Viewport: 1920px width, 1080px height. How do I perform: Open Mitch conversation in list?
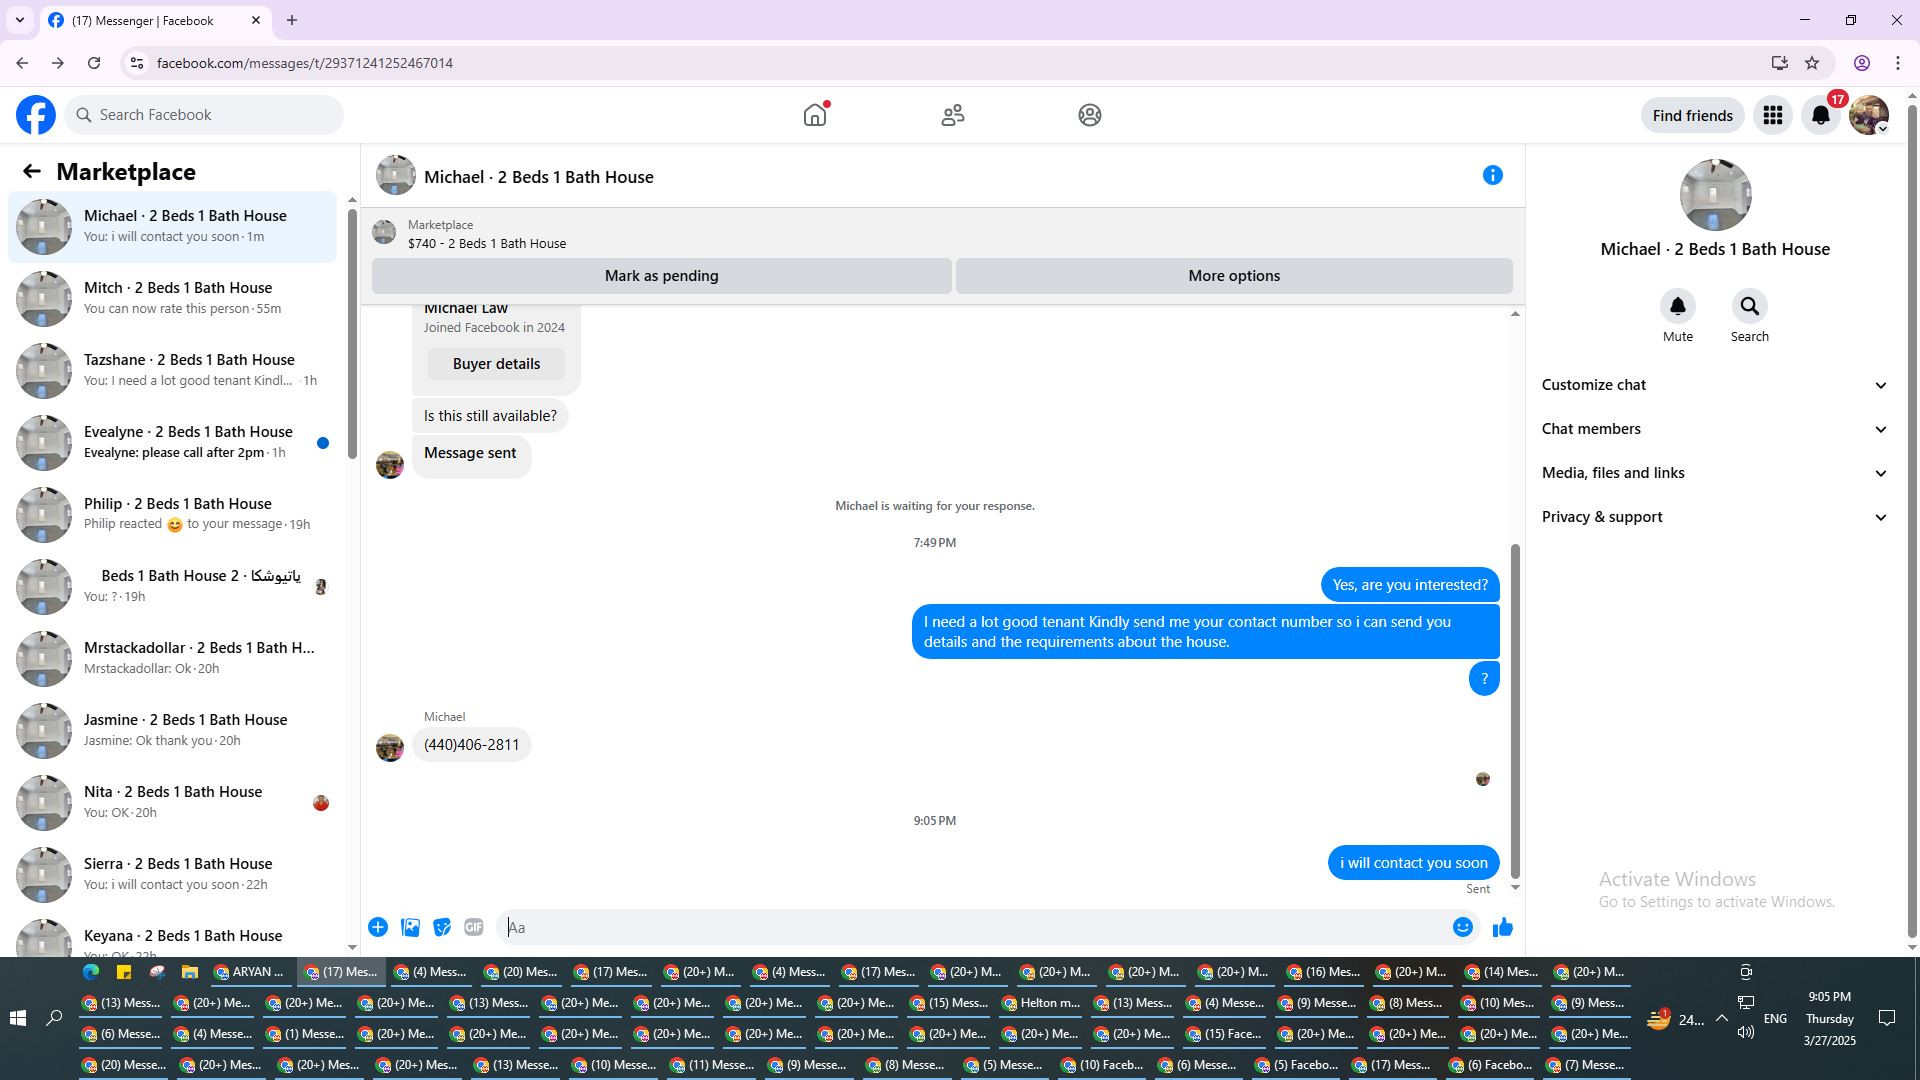pyautogui.click(x=173, y=299)
